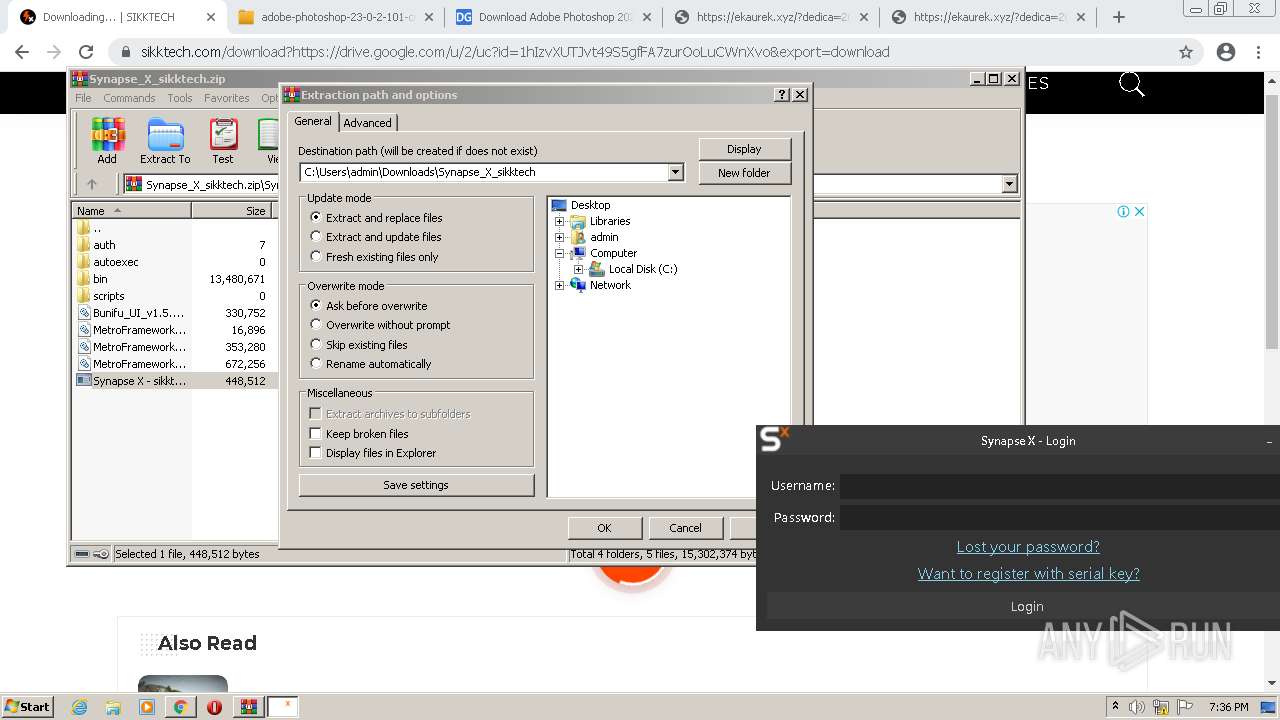Reload the current Chrome page
Screen dimensions: 1280x720
86,52
